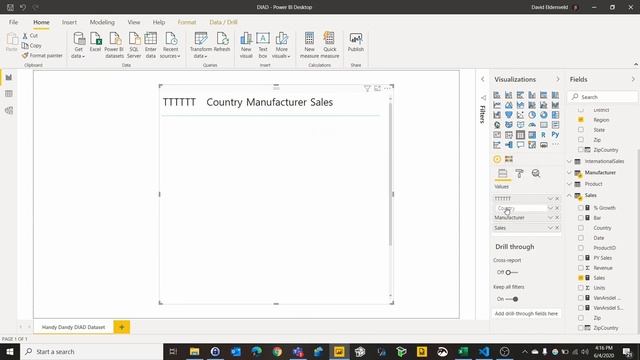Publish the report
Viewport: 640px width, 360px height.
(356, 42)
